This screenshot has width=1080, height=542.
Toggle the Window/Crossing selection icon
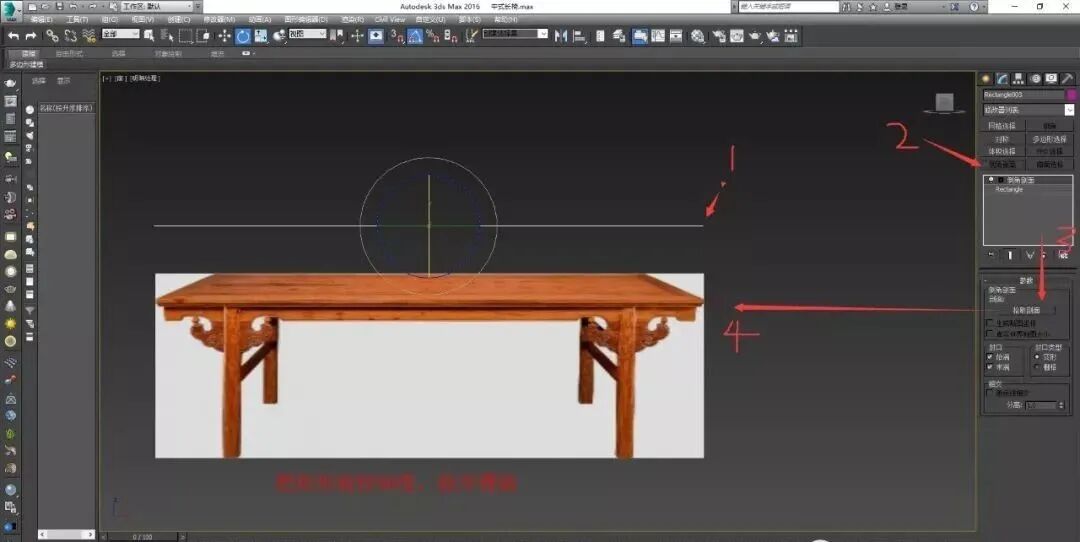click(204, 36)
